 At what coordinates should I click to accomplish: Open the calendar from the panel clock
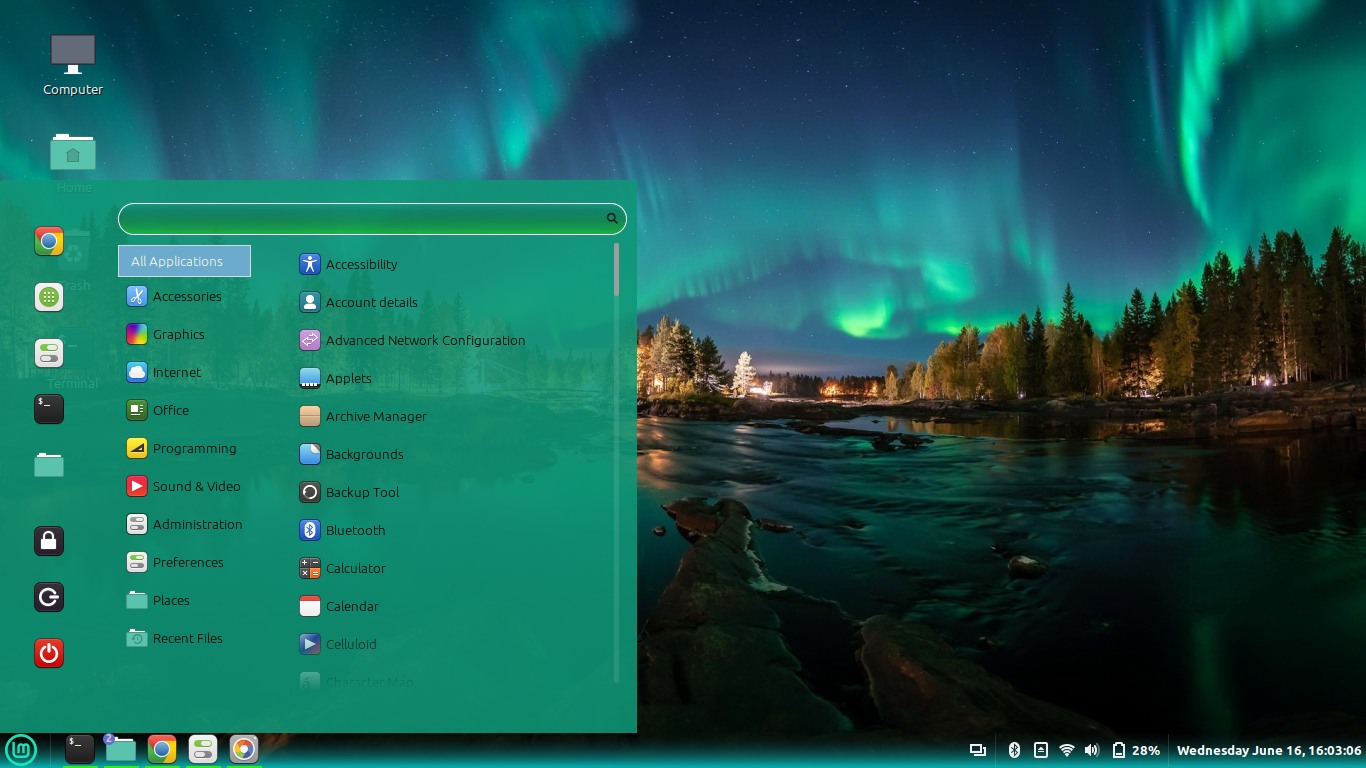[1269, 750]
